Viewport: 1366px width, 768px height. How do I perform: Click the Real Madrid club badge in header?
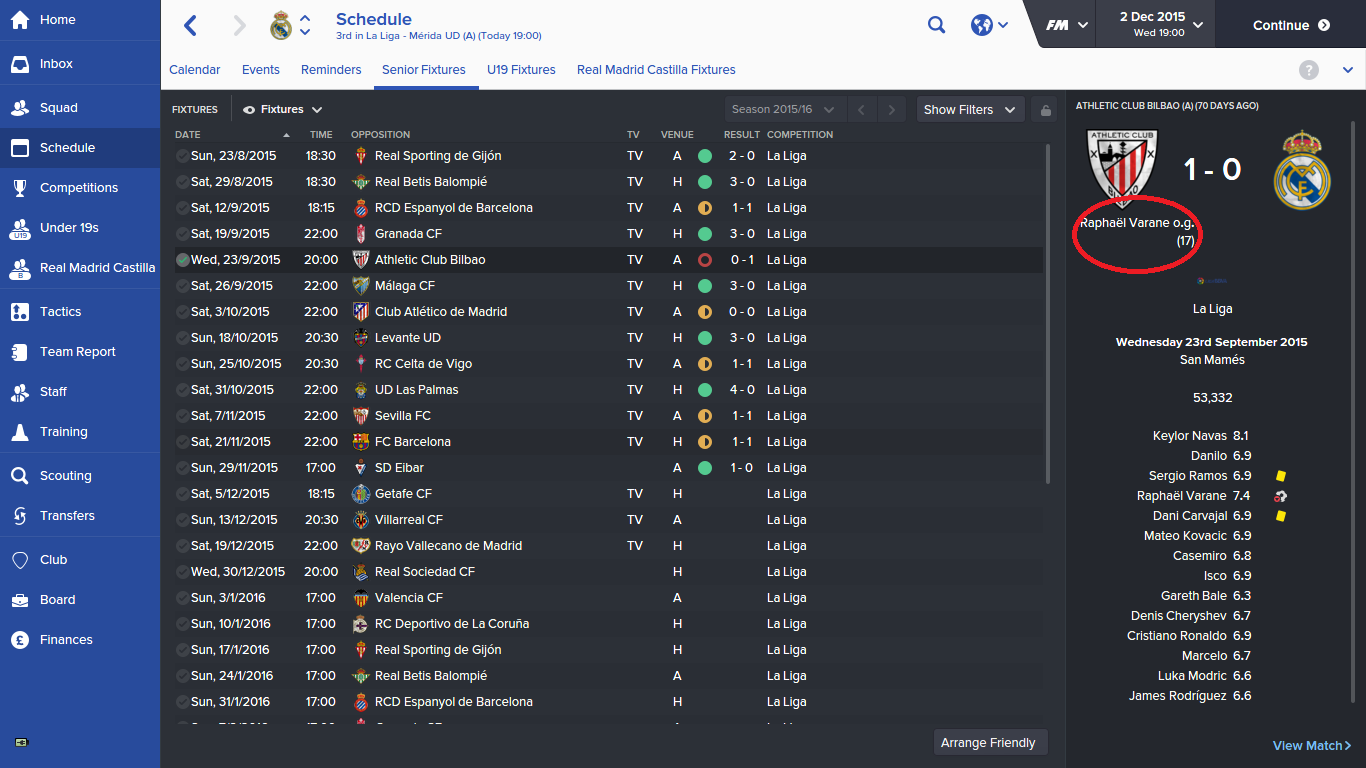281,26
